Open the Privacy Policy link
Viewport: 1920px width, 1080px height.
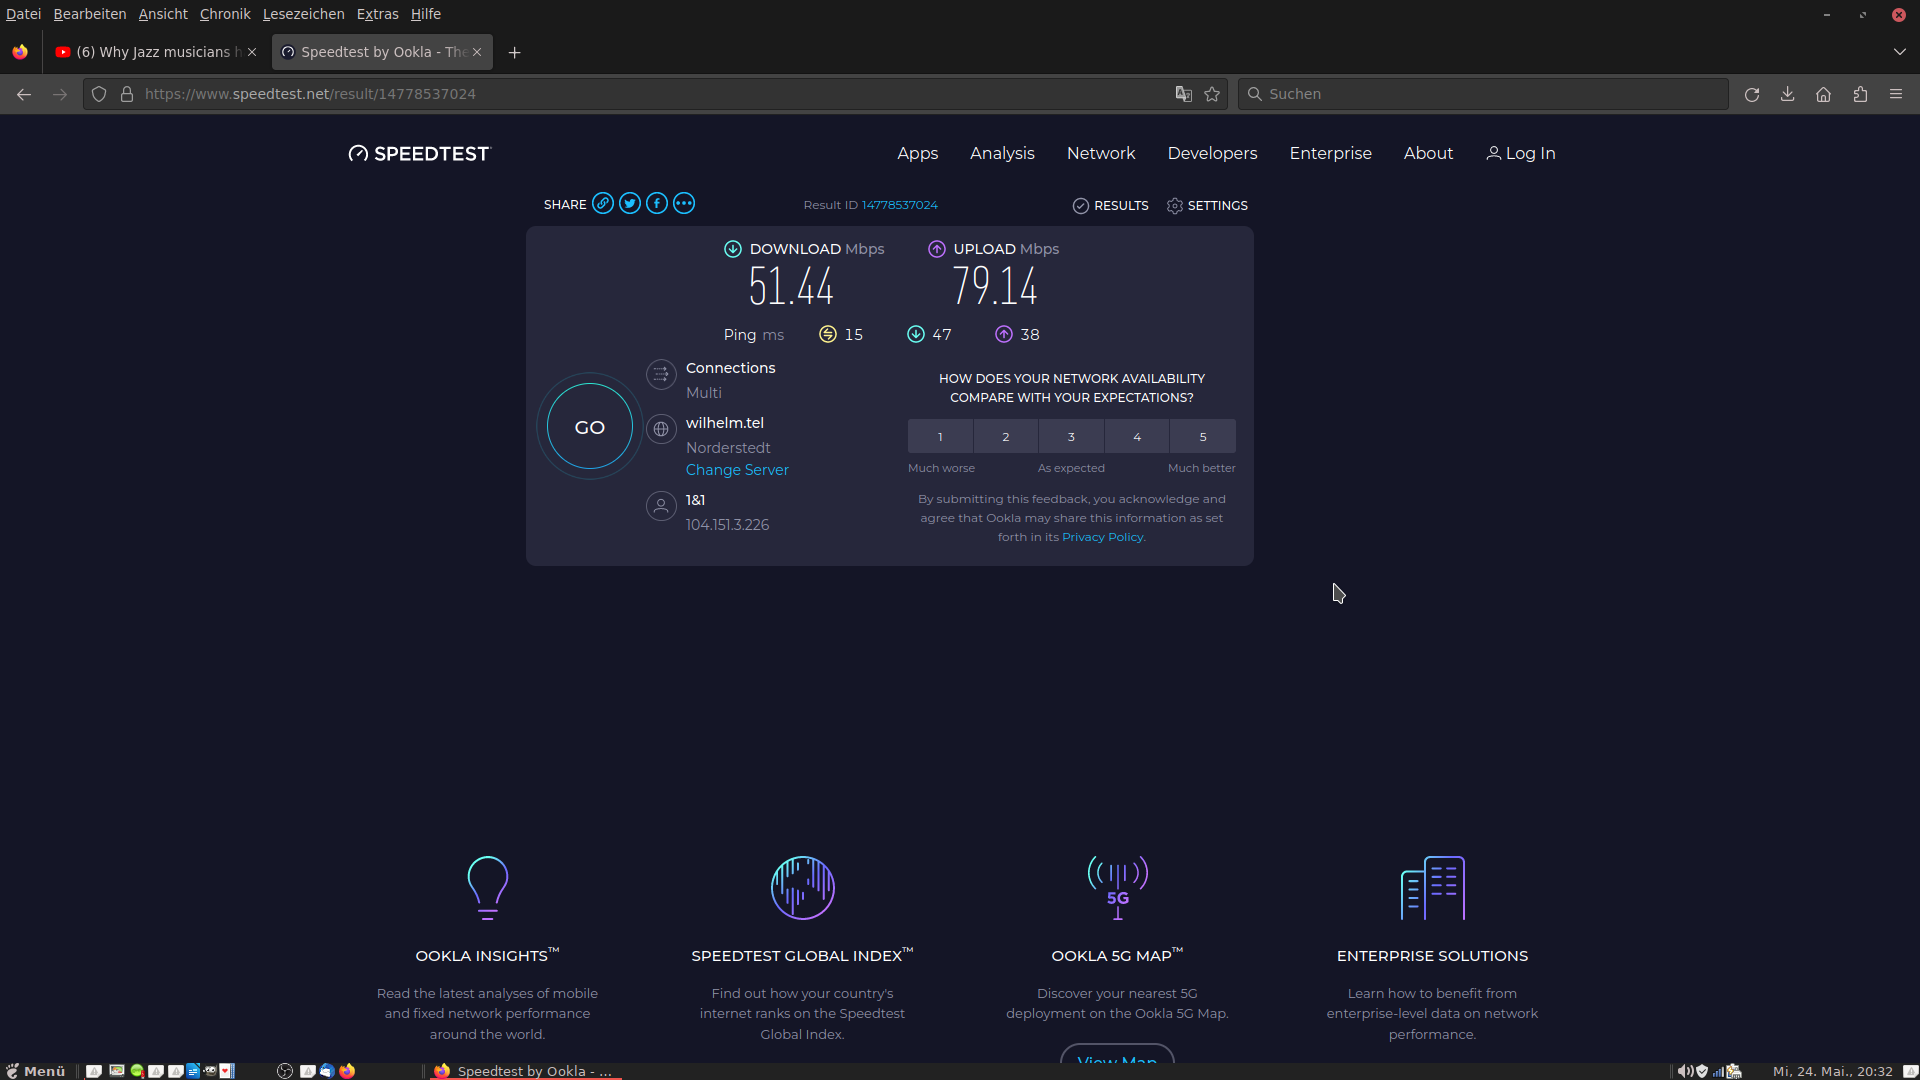tap(1103, 538)
